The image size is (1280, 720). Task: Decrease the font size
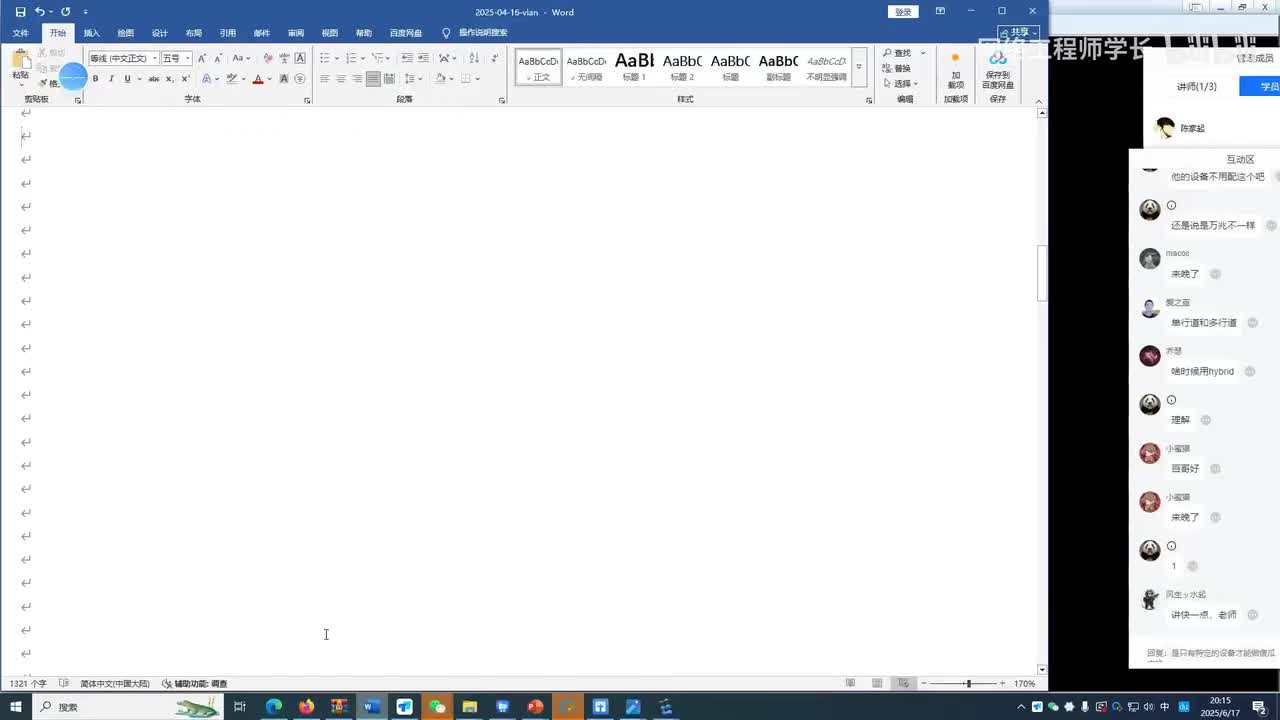click(217, 58)
